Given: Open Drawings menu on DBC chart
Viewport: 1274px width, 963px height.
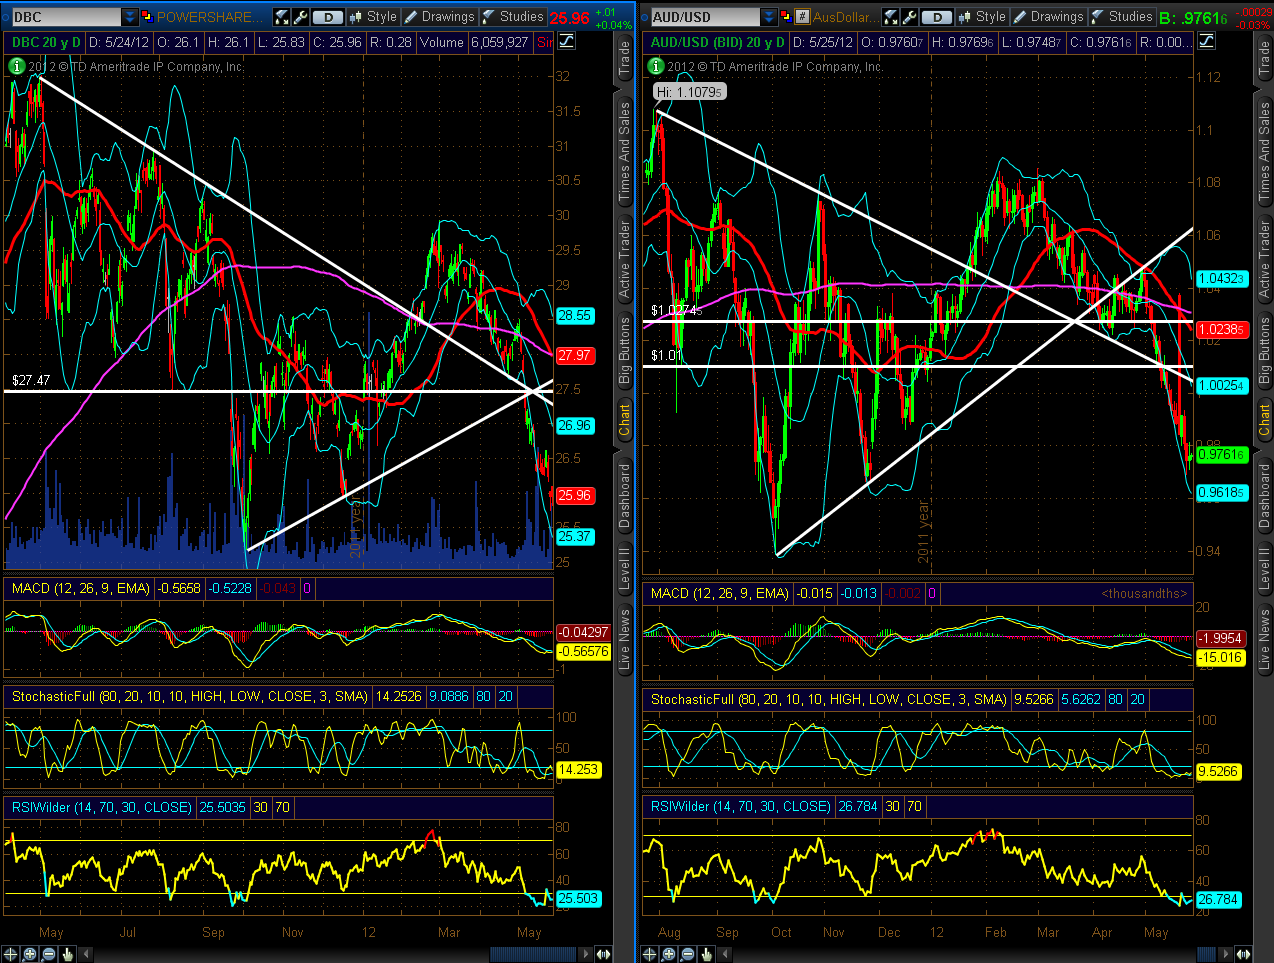Looking at the screenshot, I should pyautogui.click(x=439, y=17).
